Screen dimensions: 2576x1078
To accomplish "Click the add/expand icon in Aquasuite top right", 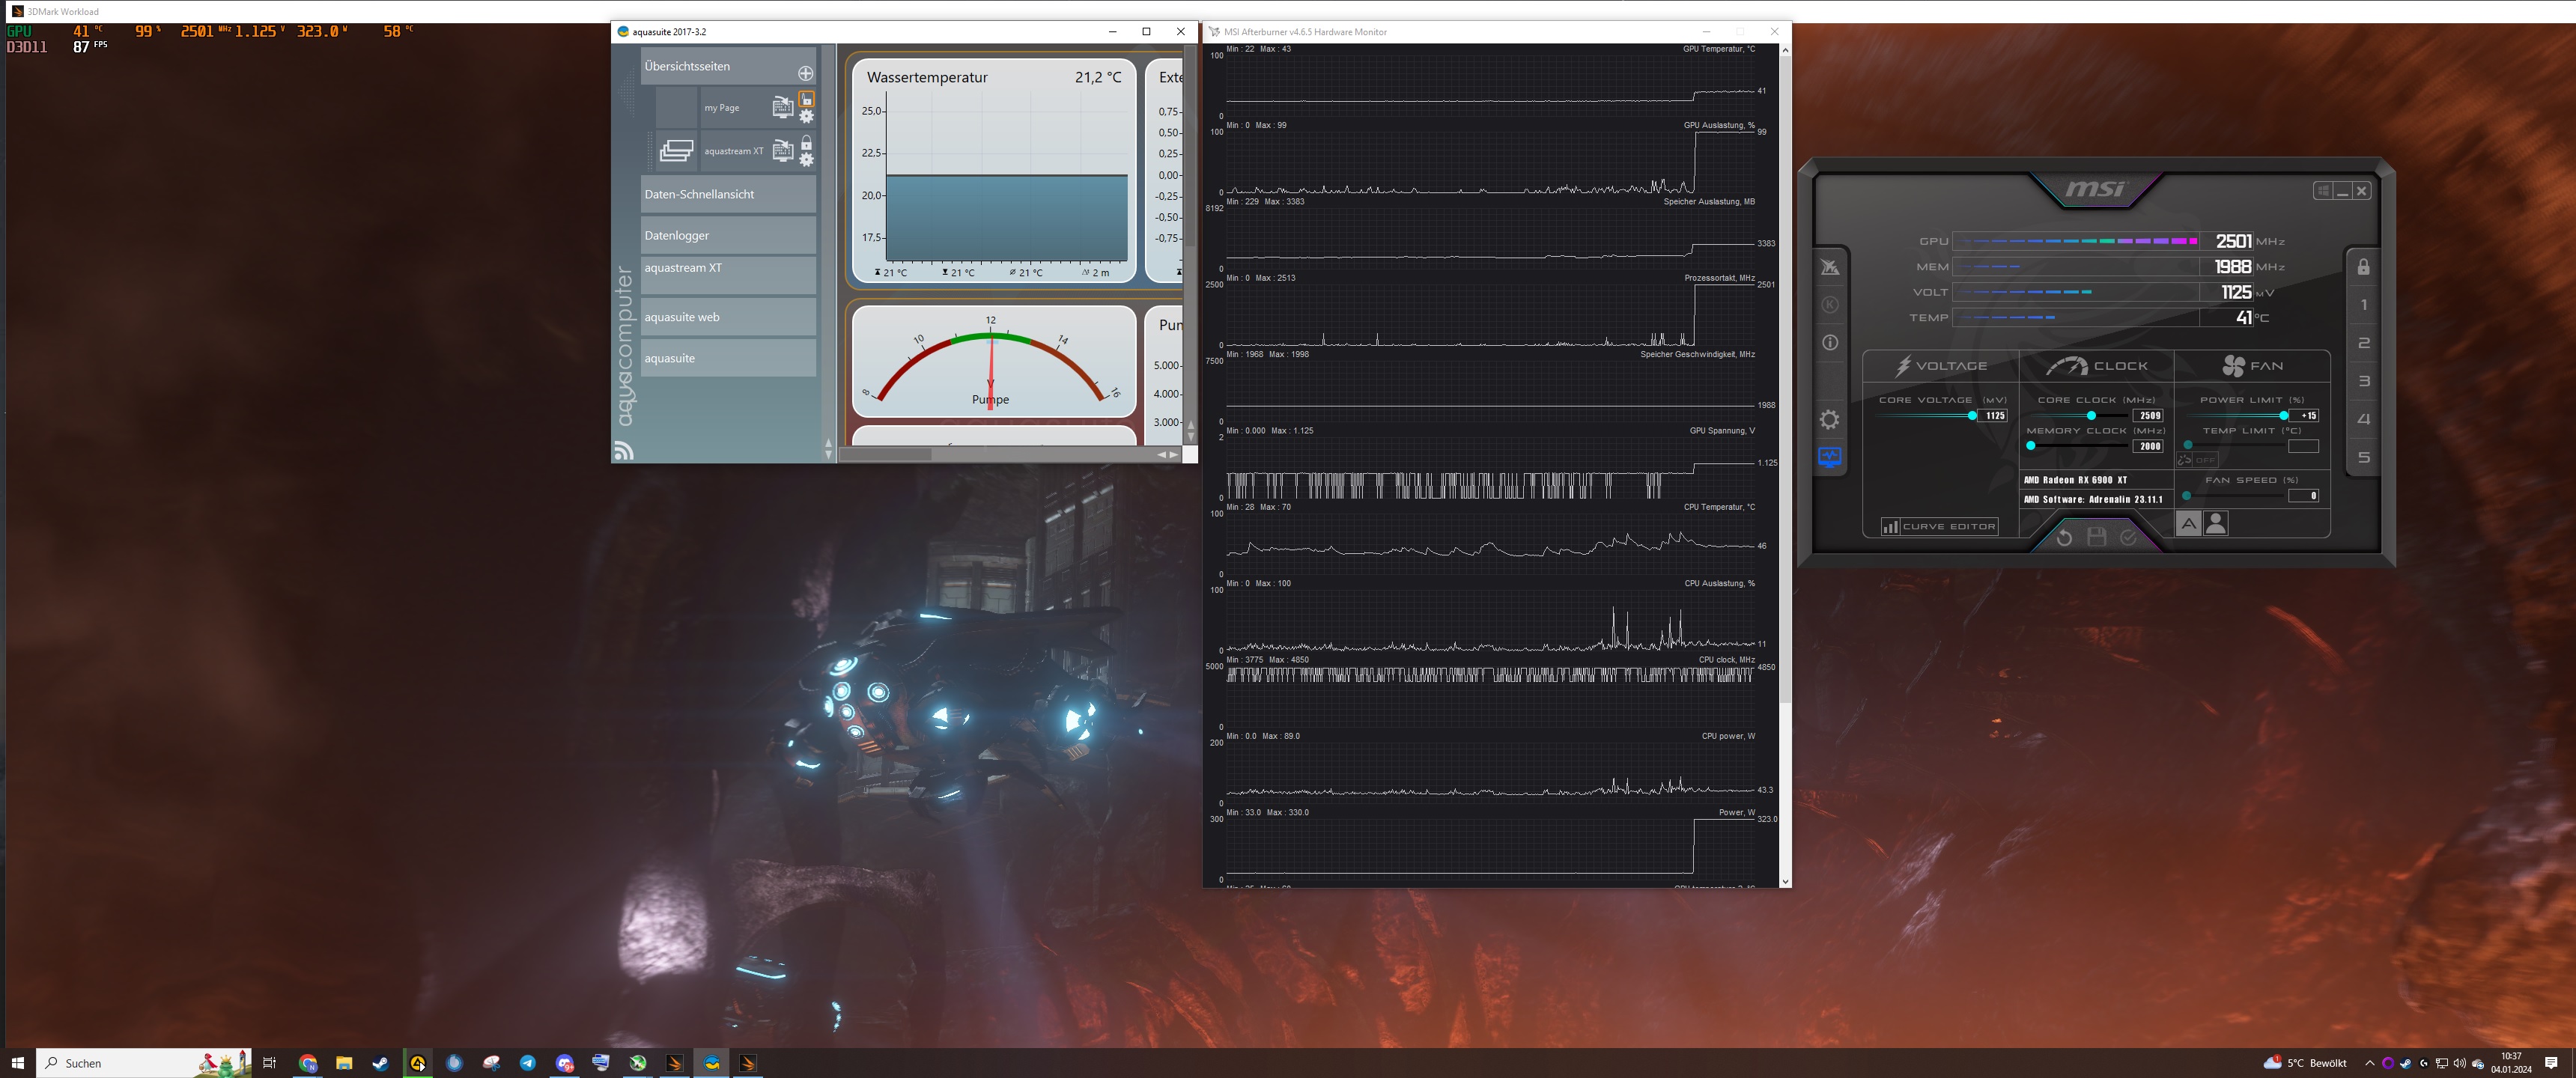I will click(x=805, y=67).
